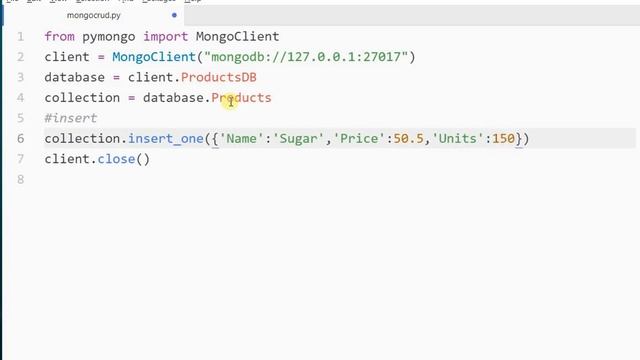Click 'MongoClient' in the import statement

(238, 37)
